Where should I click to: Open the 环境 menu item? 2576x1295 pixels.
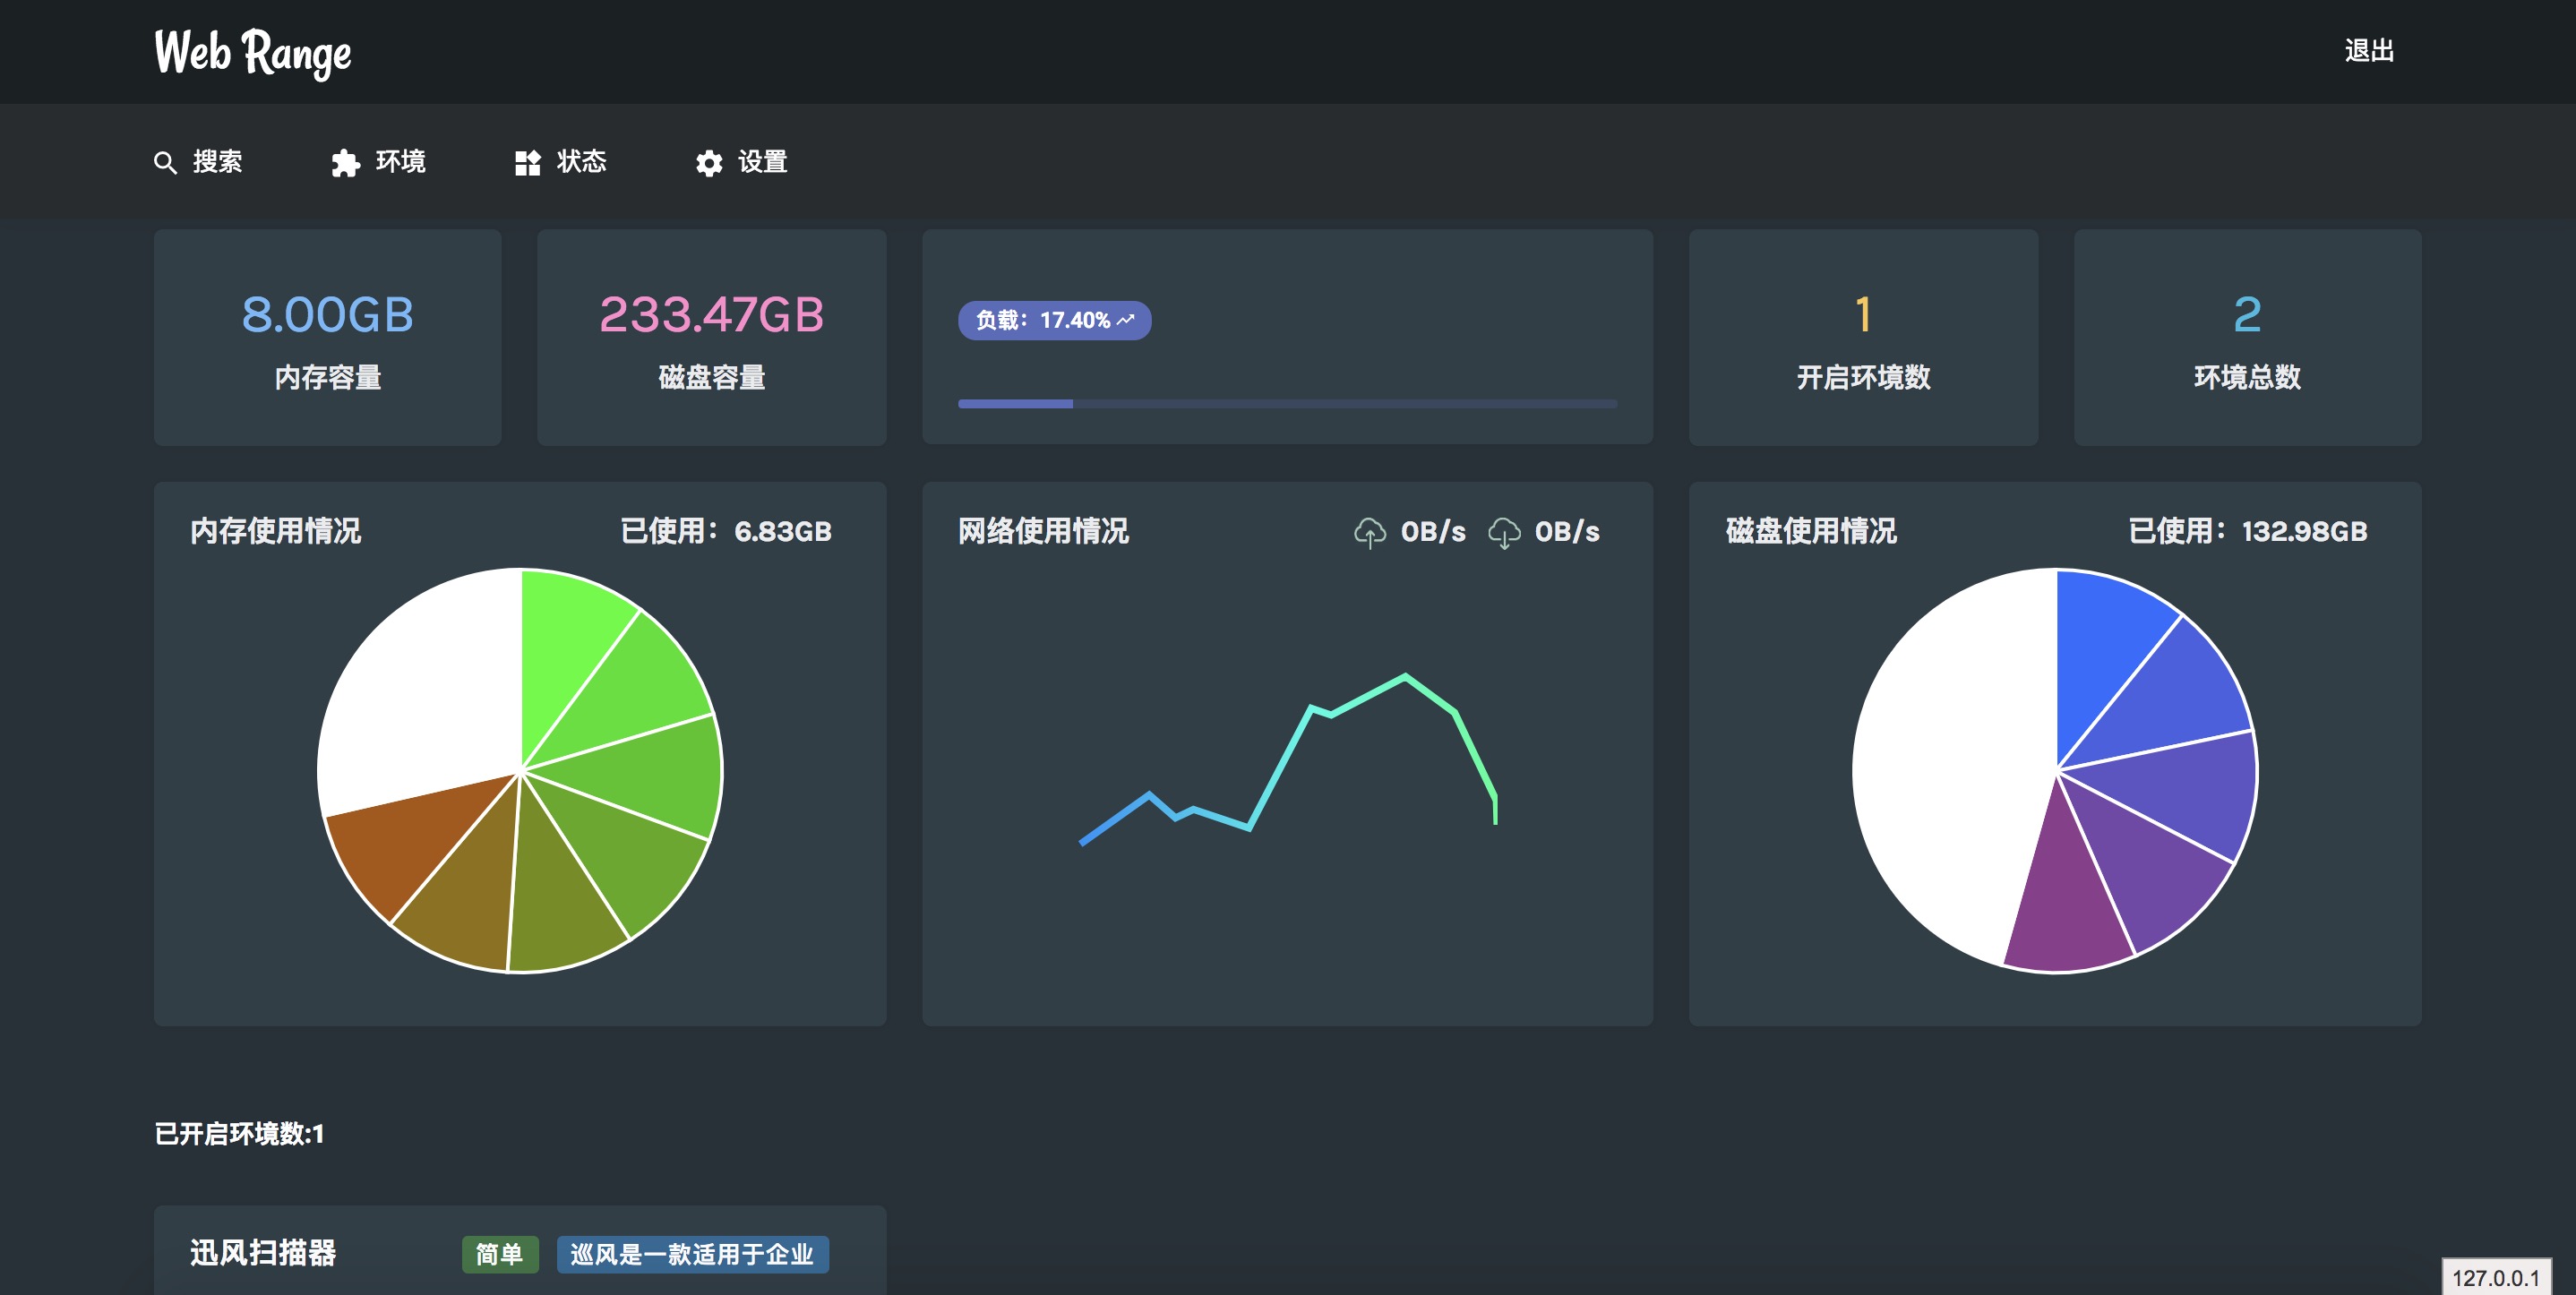400,162
